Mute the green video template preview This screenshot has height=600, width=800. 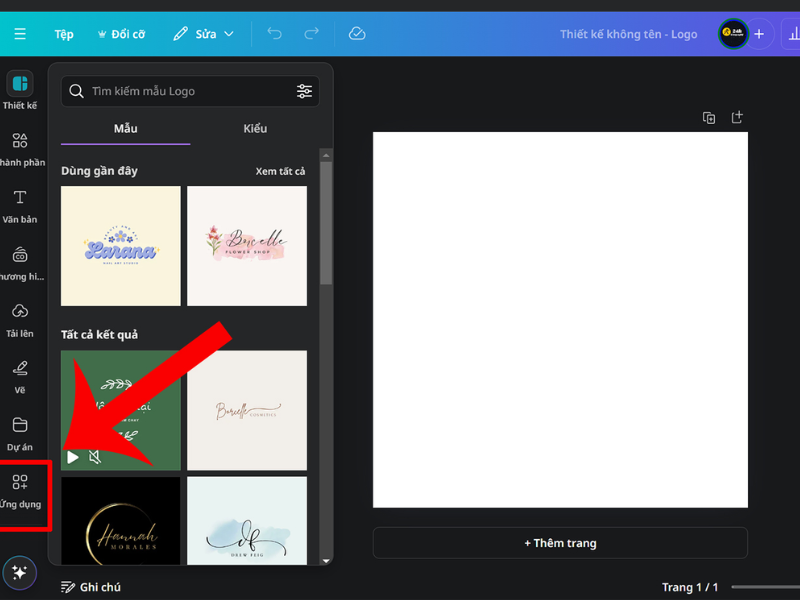coord(96,457)
